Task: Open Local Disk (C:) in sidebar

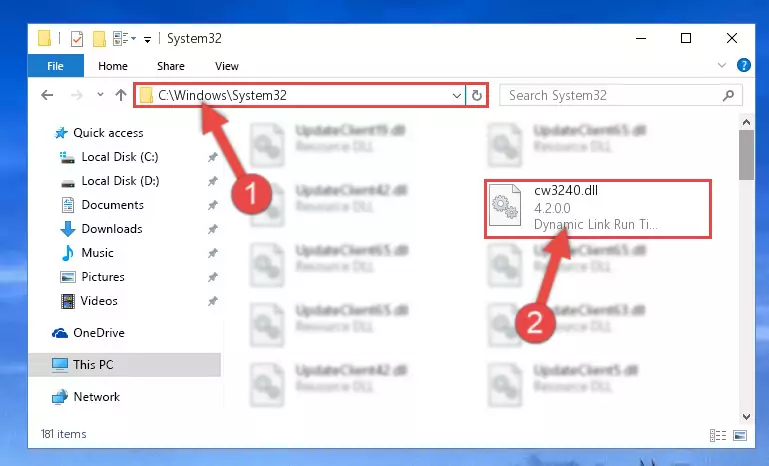Action: coord(109,157)
